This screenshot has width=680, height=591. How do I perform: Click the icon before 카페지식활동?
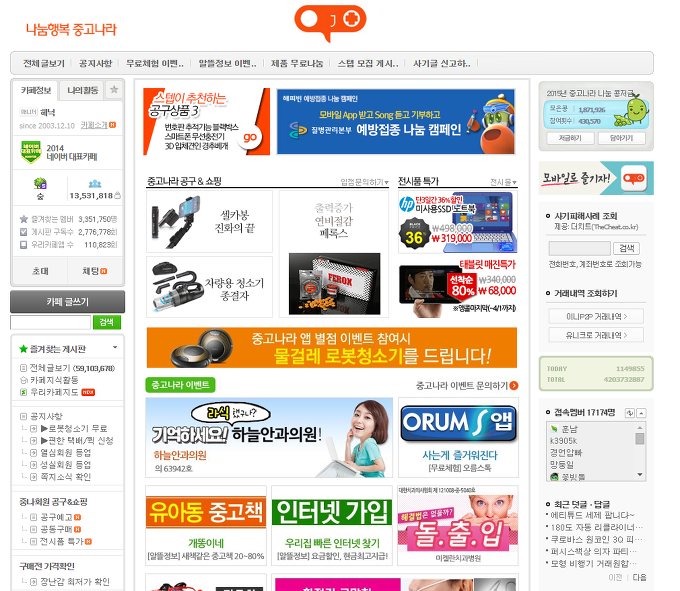pos(24,380)
